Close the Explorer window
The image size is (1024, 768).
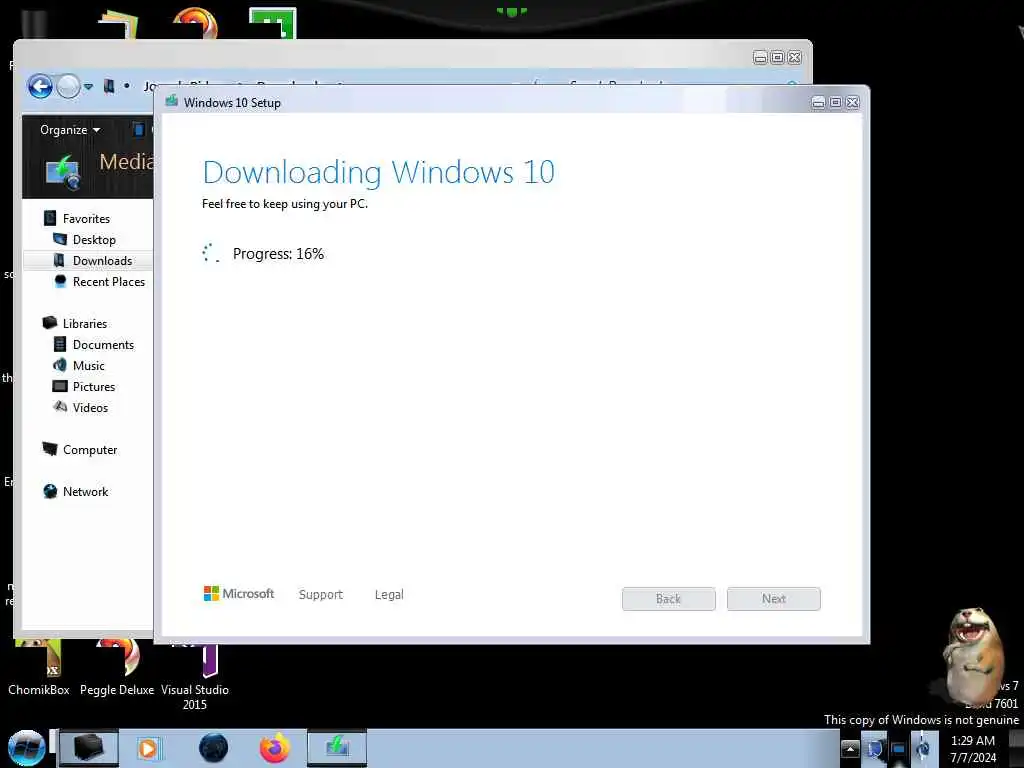tap(795, 57)
